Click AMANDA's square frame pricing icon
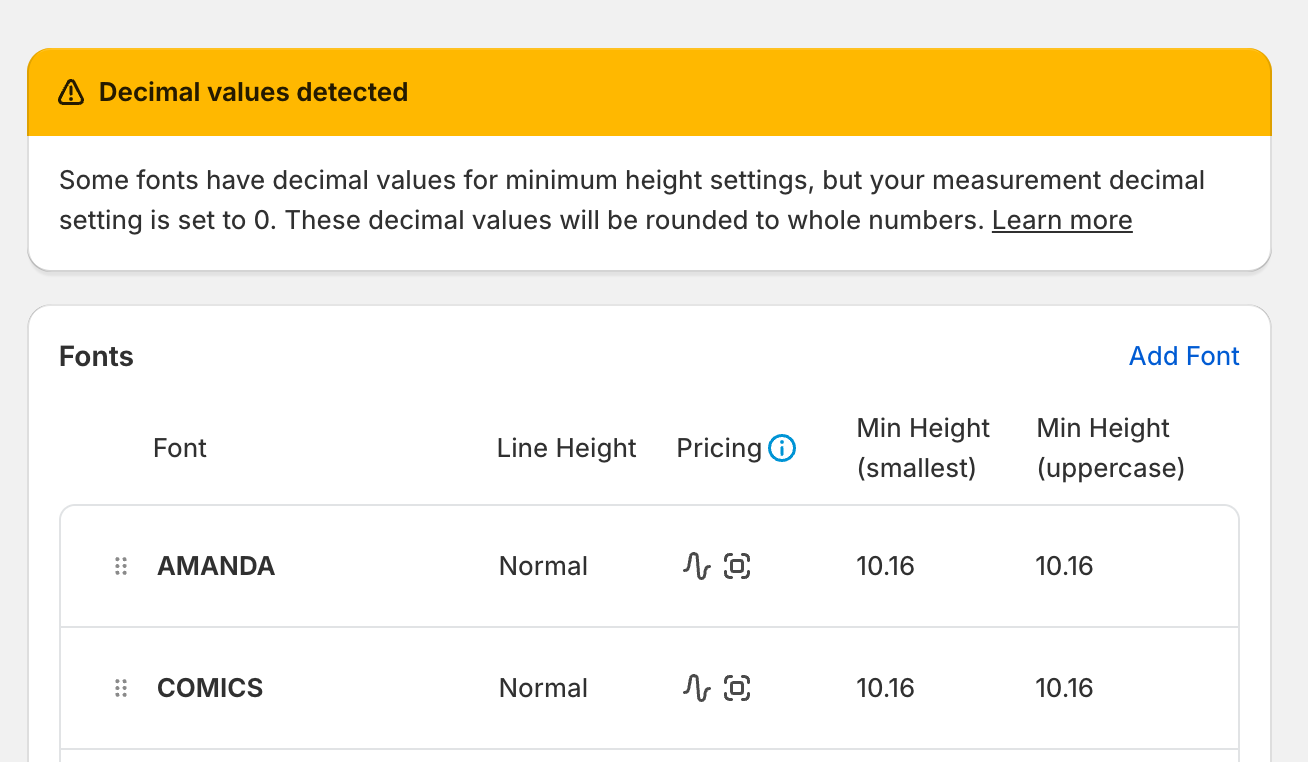The height and width of the screenshot is (762, 1308). coord(737,567)
